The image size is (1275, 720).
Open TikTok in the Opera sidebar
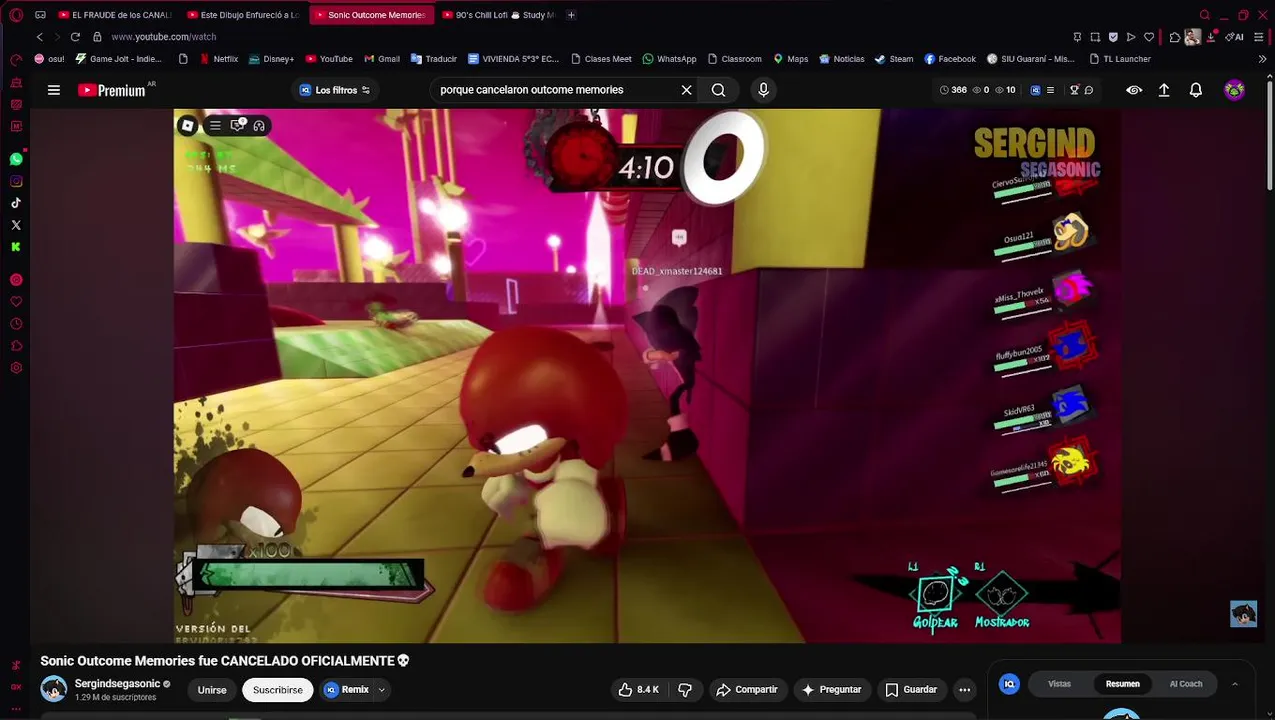click(16, 203)
